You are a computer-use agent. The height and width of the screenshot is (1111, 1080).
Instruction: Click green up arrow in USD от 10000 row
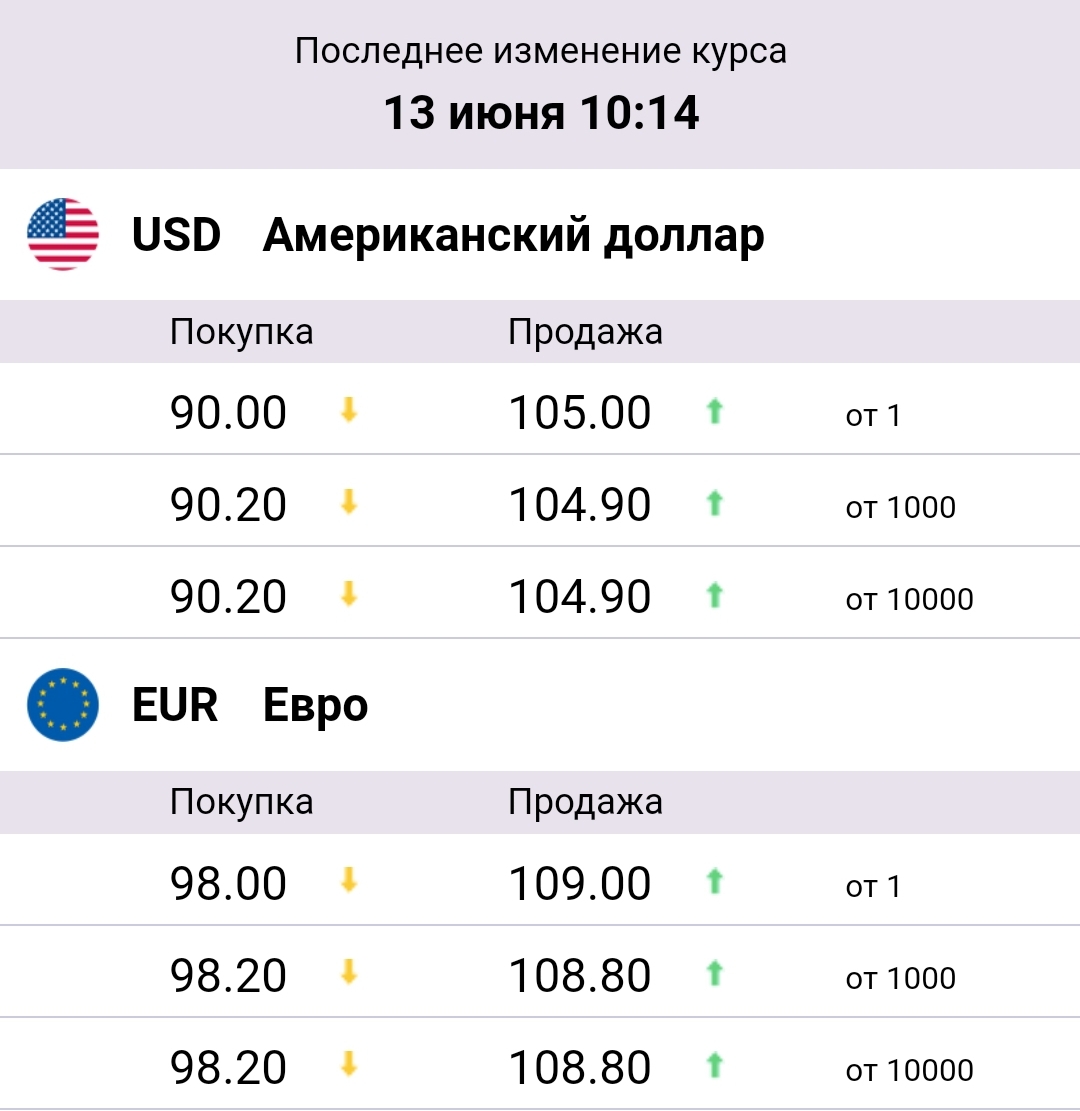(714, 595)
